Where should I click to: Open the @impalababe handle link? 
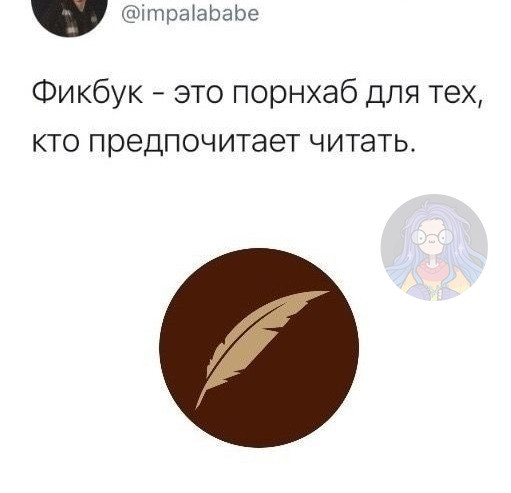[190, 14]
